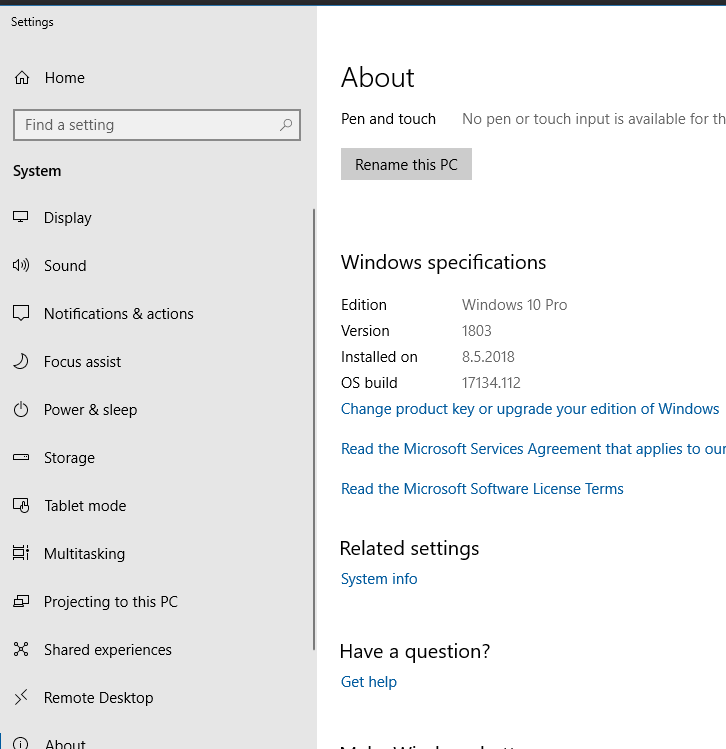Click the Storage drive icon
726x749 pixels.
[x=21, y=458]
